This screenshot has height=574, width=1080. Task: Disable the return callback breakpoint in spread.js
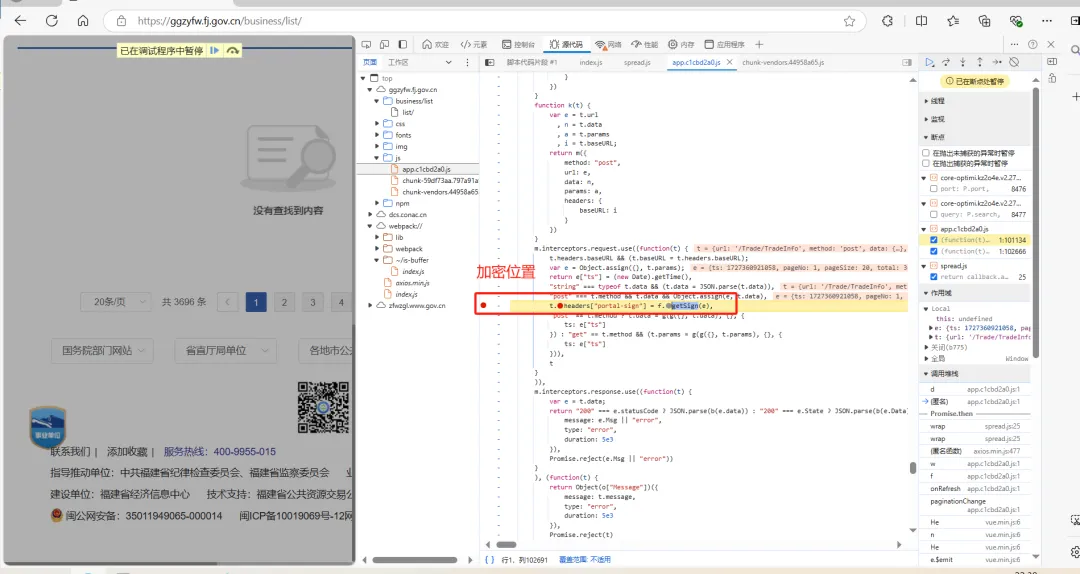[x=933, y=277]
